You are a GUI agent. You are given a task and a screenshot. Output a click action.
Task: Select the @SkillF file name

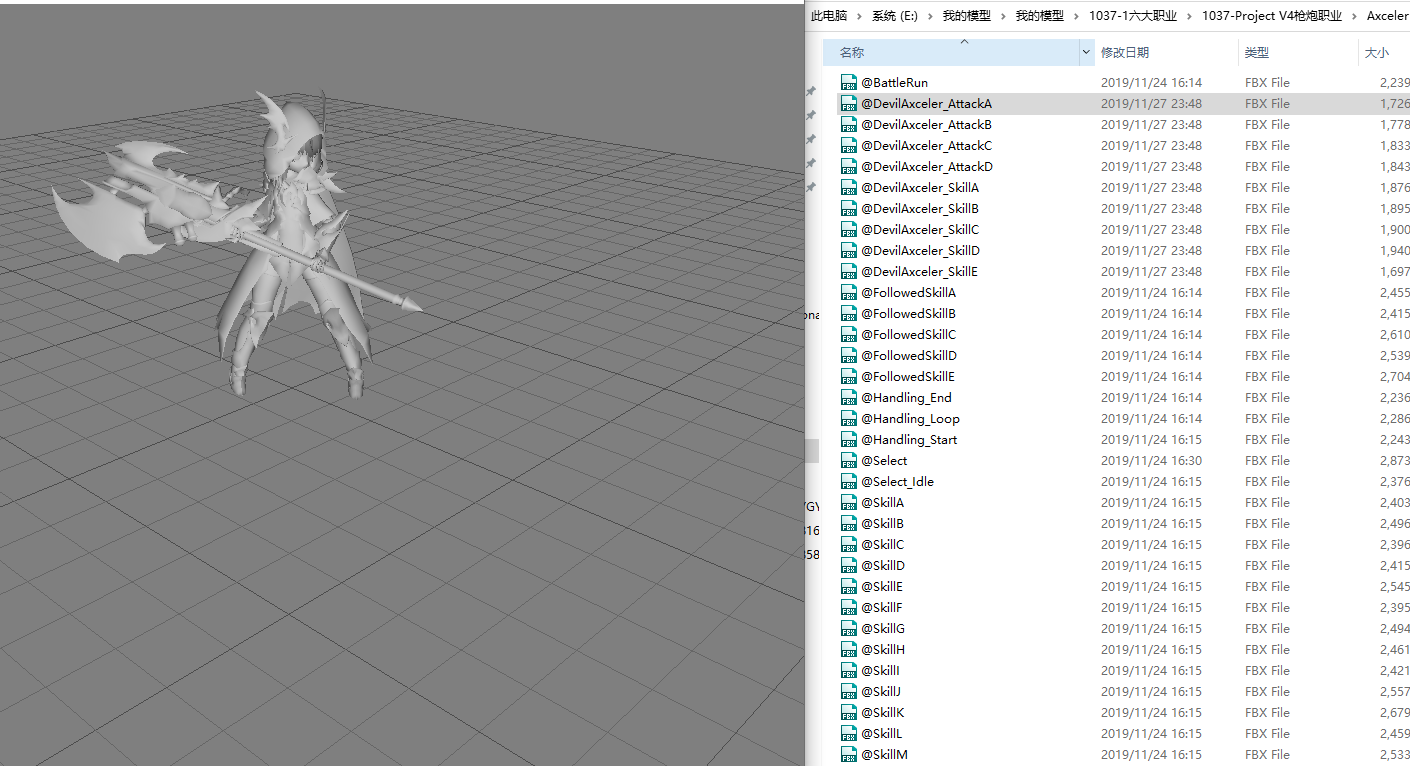pyautogui.click(x=882, y=607)
